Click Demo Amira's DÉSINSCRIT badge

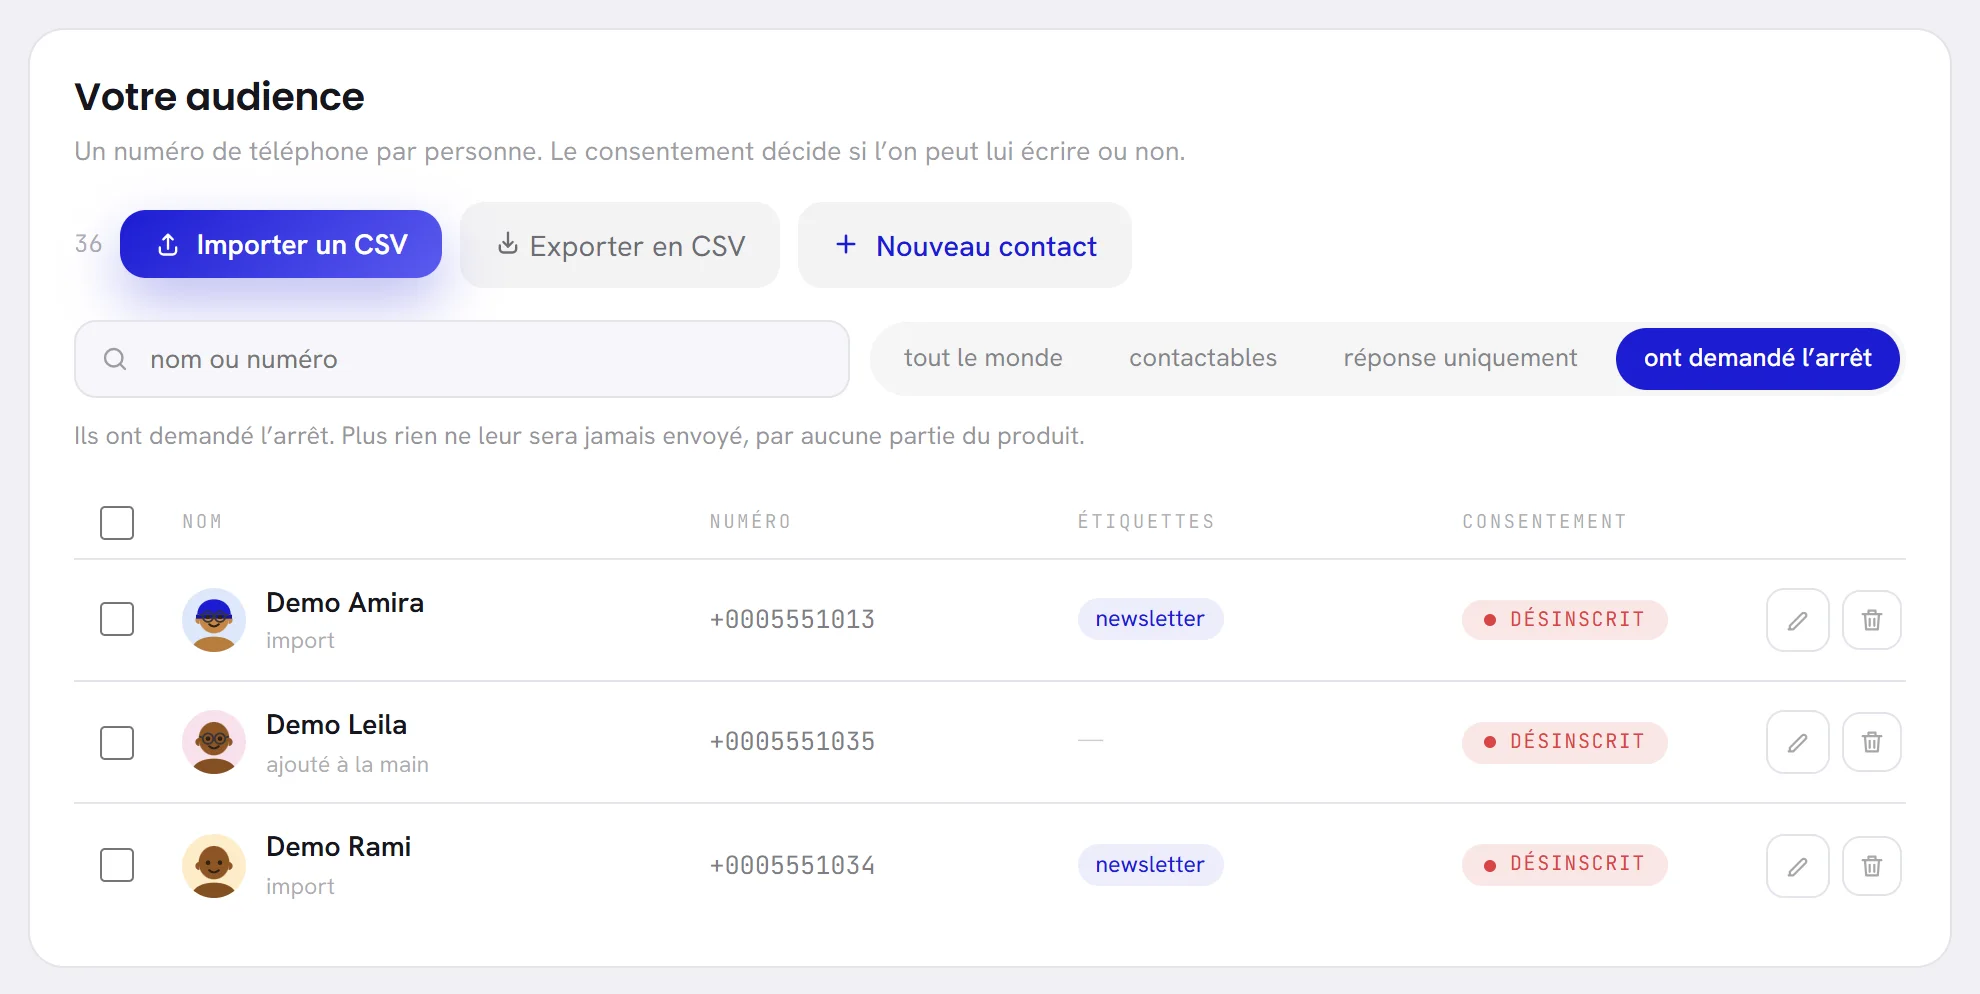coord(1564,620)
